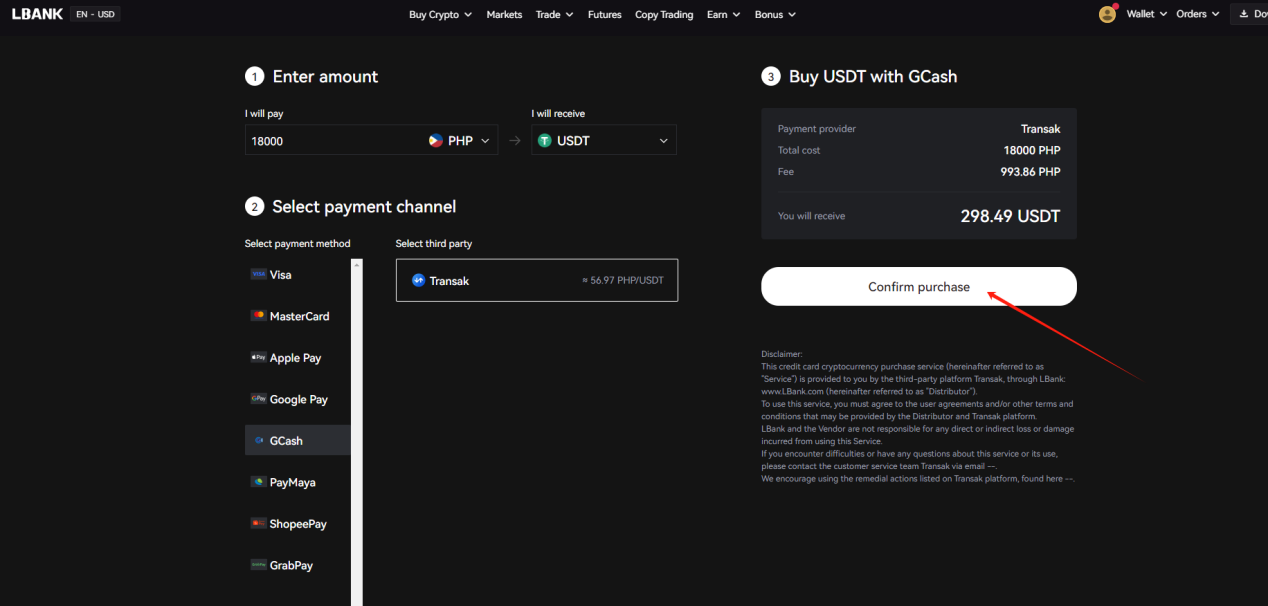The width and height of the screenshot is (1268, 606).
Task: Click the 298.49 USDT receive amount
Action: coord(1010,216)
